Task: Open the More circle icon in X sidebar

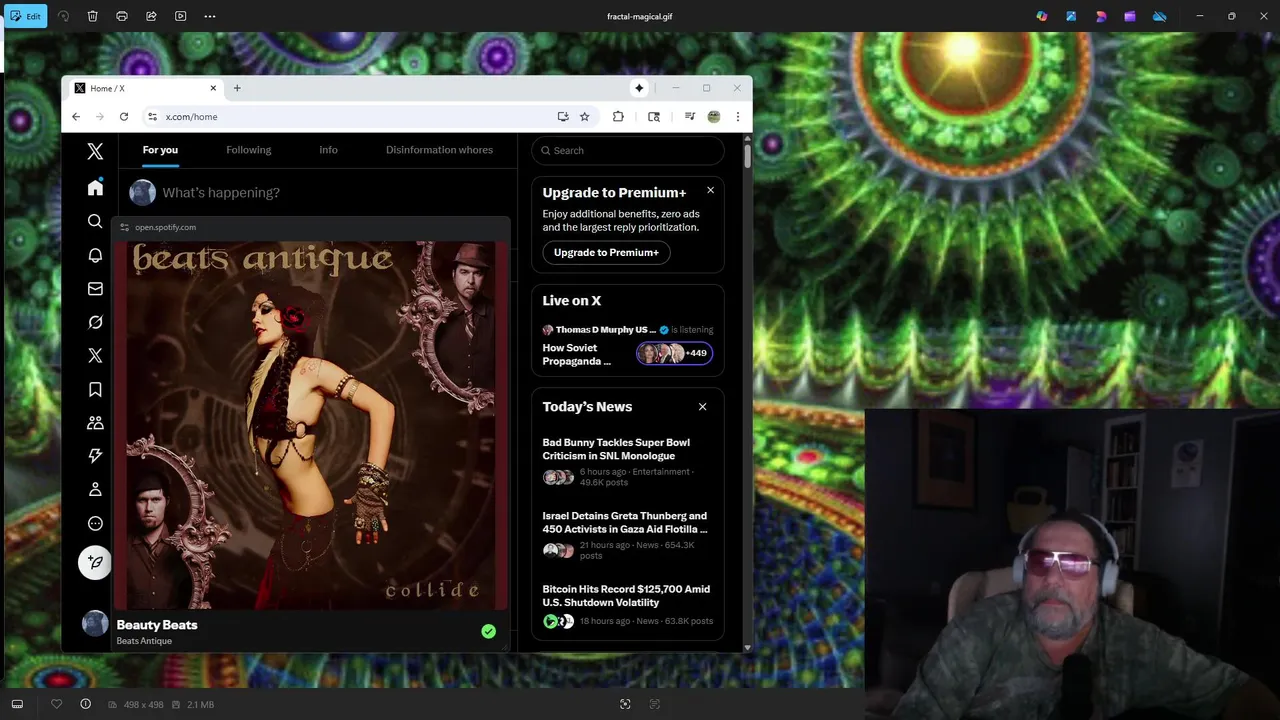Action: coord(95,523)
